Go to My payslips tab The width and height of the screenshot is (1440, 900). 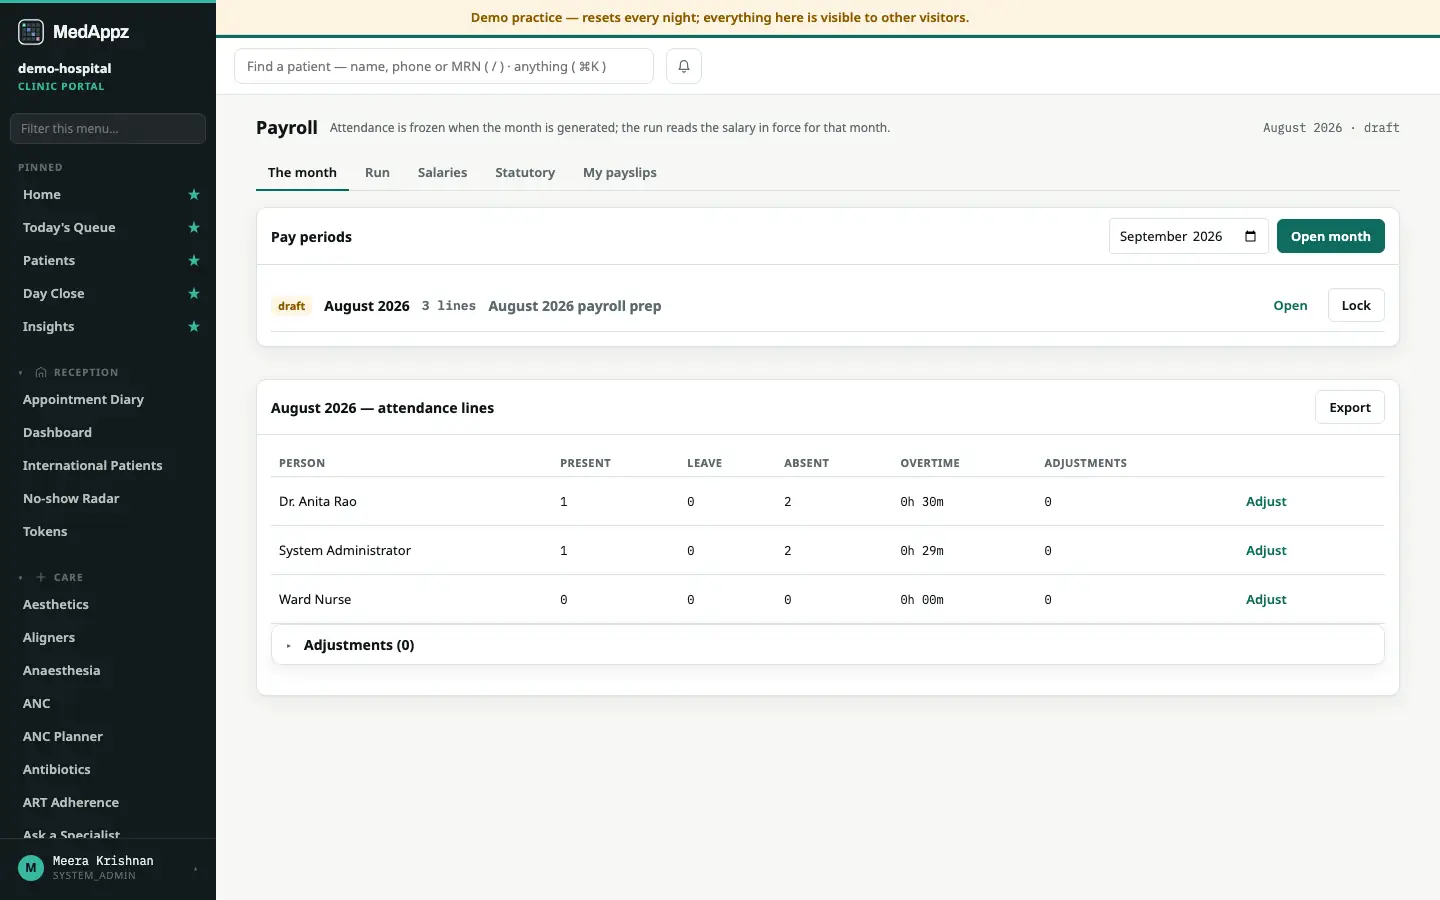(620, 172)
